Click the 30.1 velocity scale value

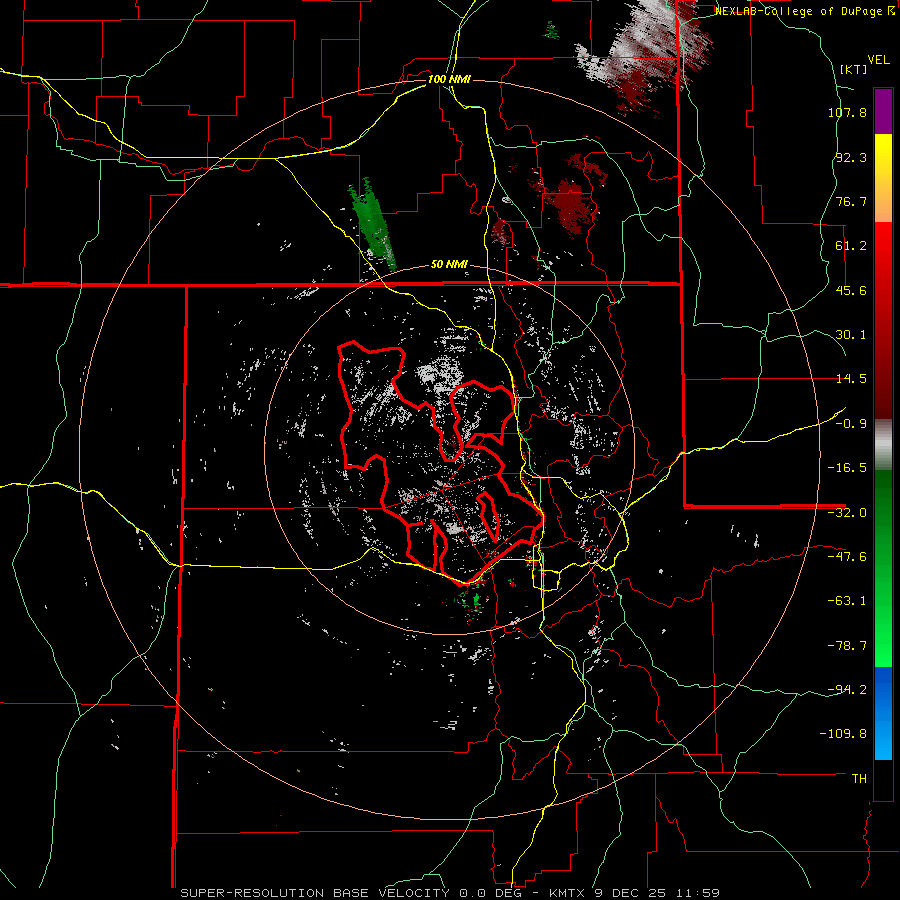point(851,335)
